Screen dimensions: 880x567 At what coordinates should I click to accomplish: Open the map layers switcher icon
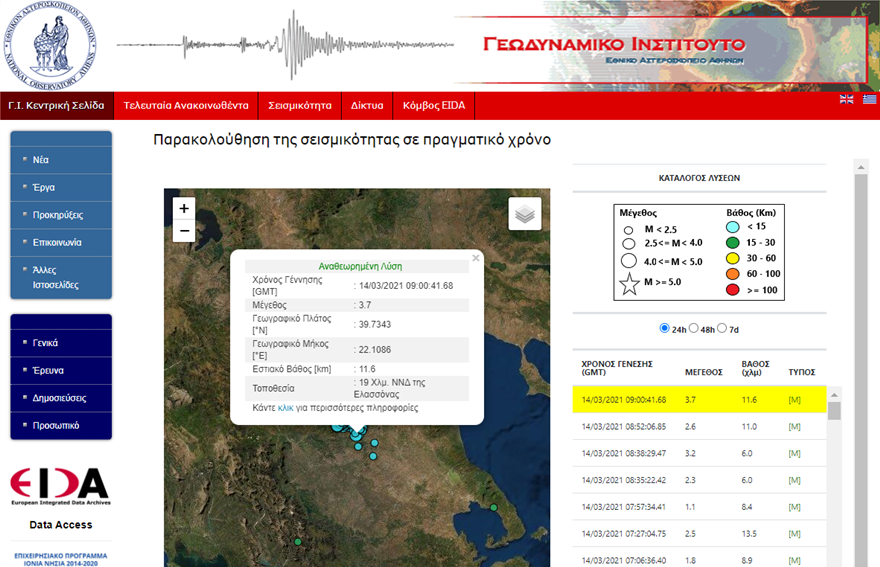coord(525,213)
